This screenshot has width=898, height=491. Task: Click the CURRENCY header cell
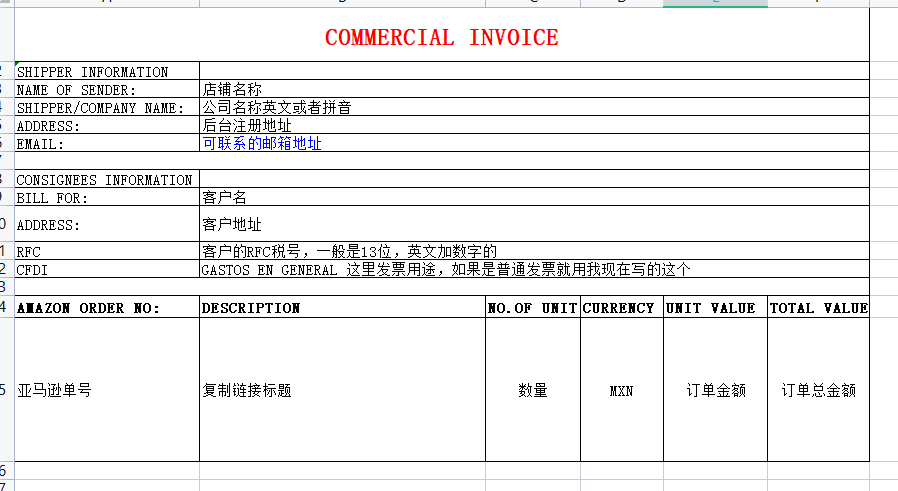pyautogui.click(x=622, y=307)
